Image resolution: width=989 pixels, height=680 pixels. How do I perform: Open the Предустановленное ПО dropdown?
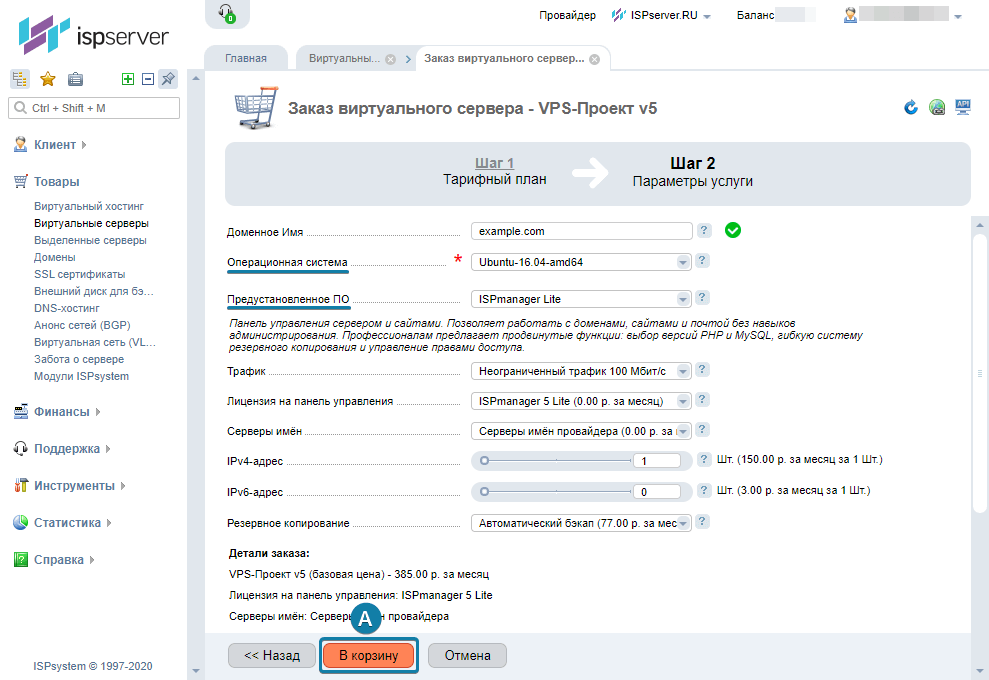pos(581,298)
